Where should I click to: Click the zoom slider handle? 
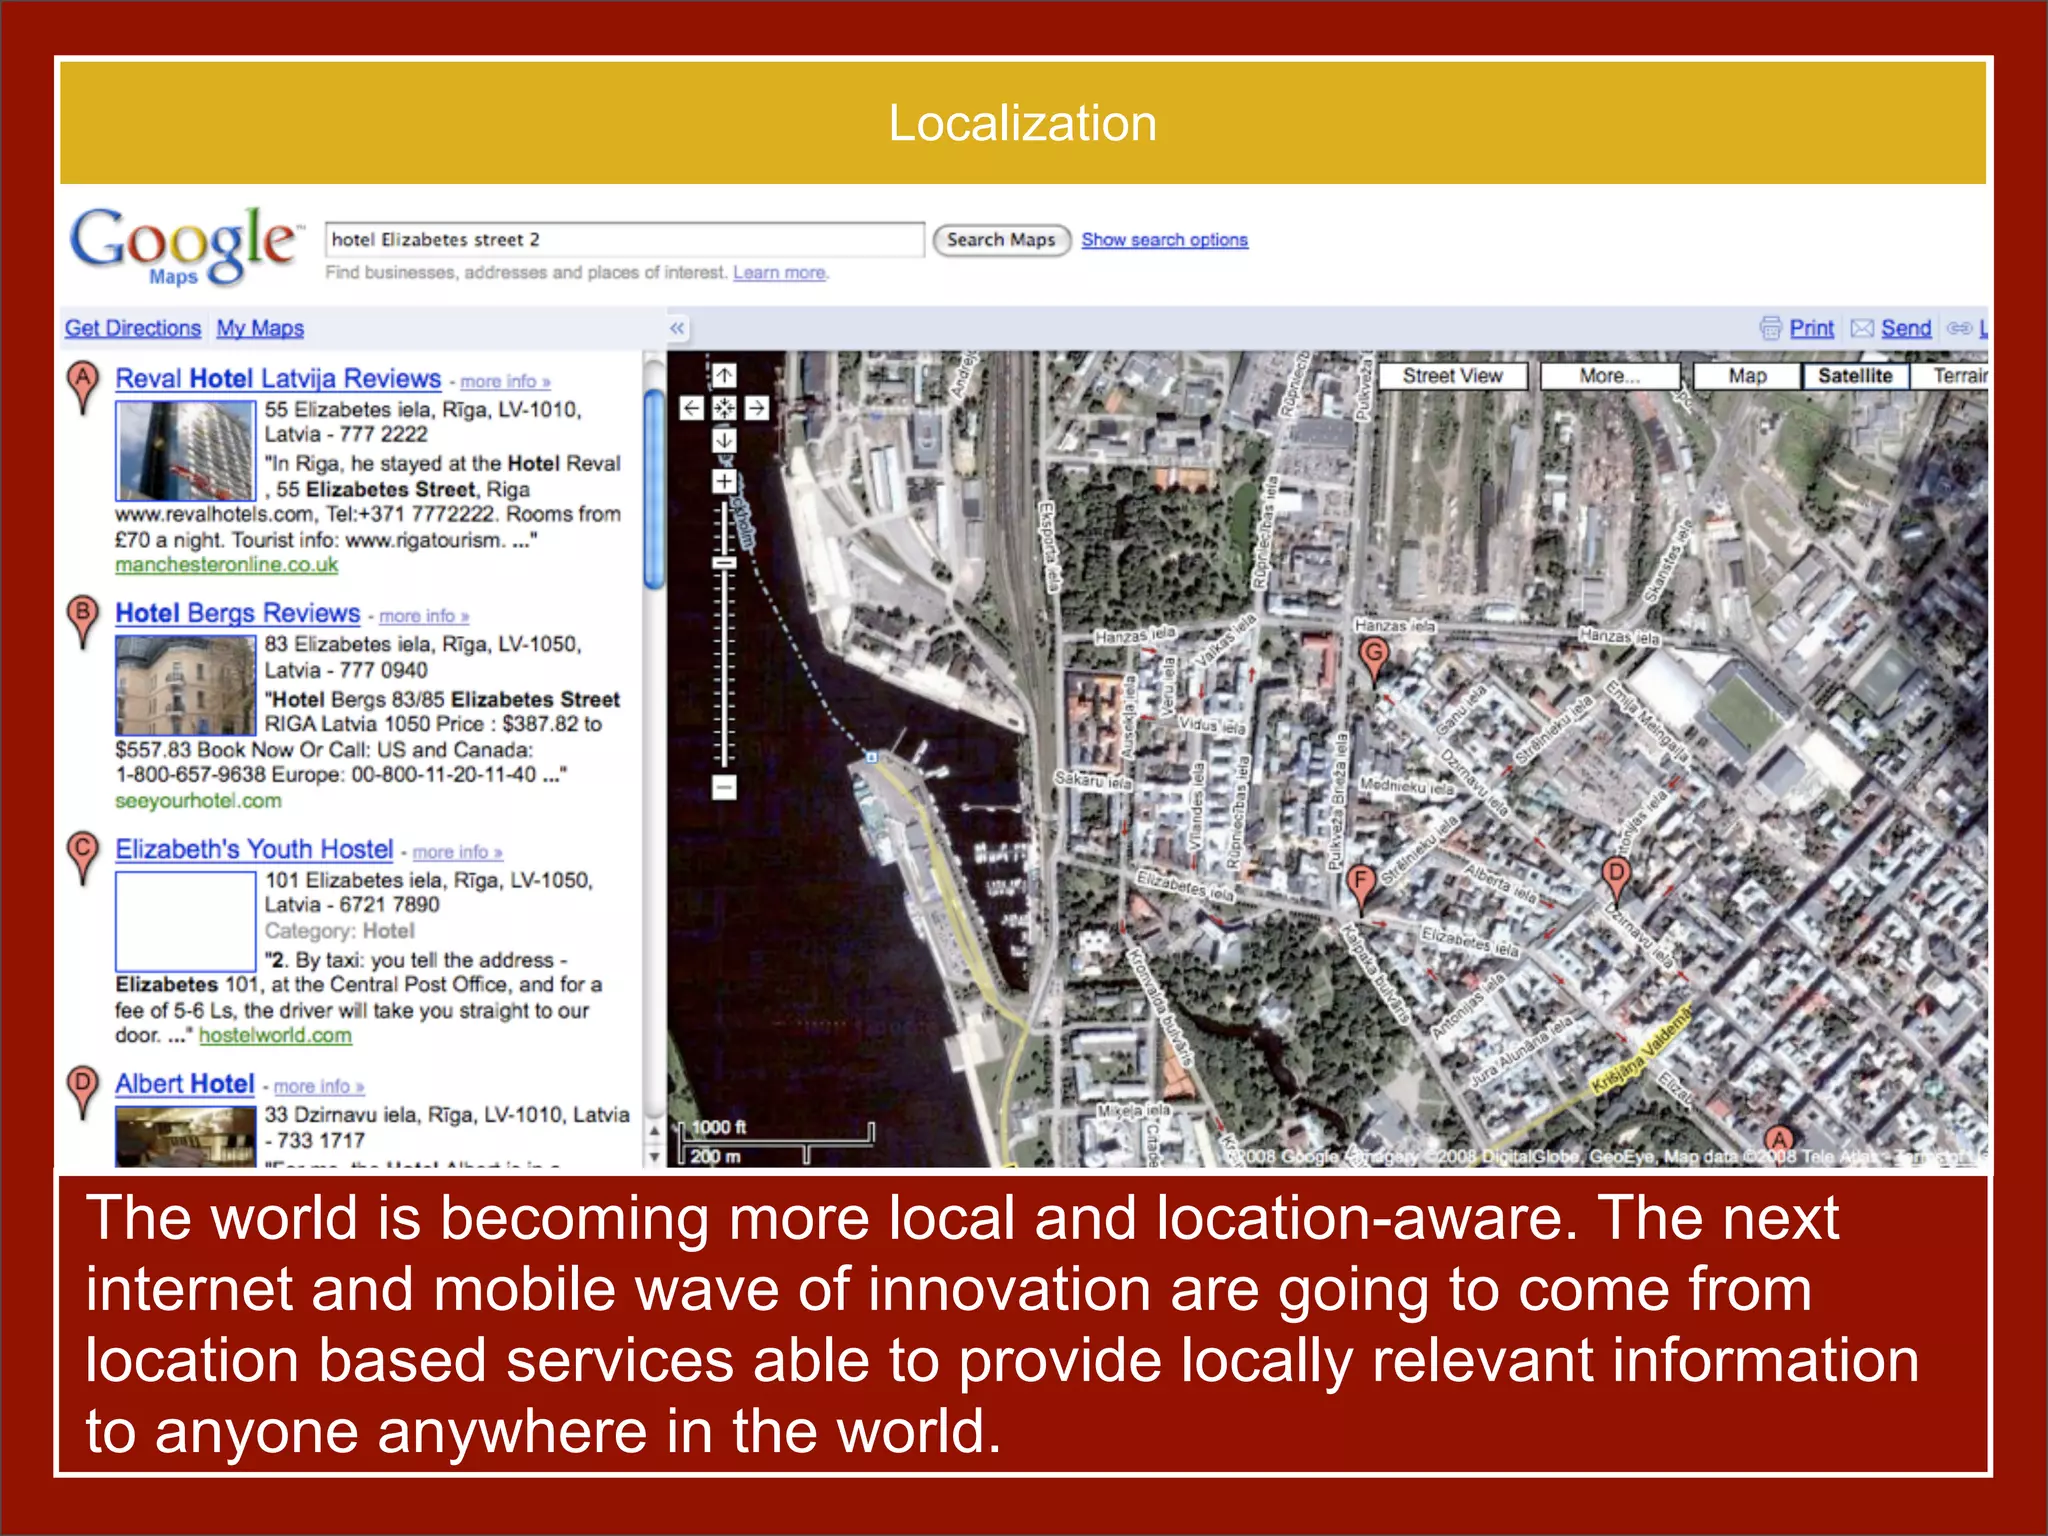724,563
